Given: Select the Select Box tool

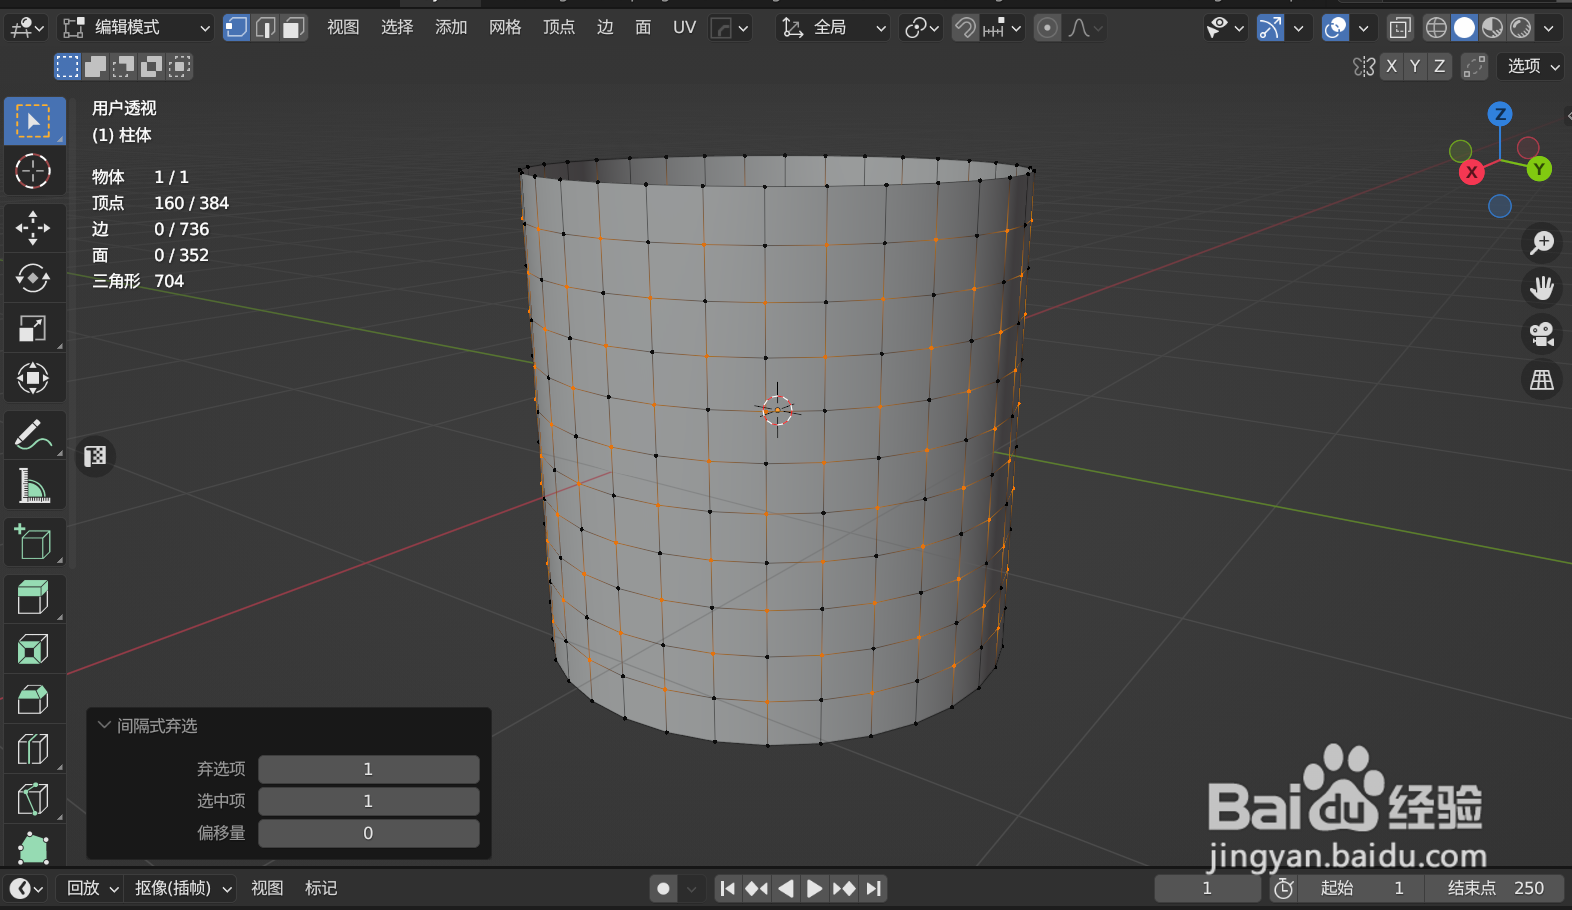Looking at the screenshot, I should tap(34, 121).
